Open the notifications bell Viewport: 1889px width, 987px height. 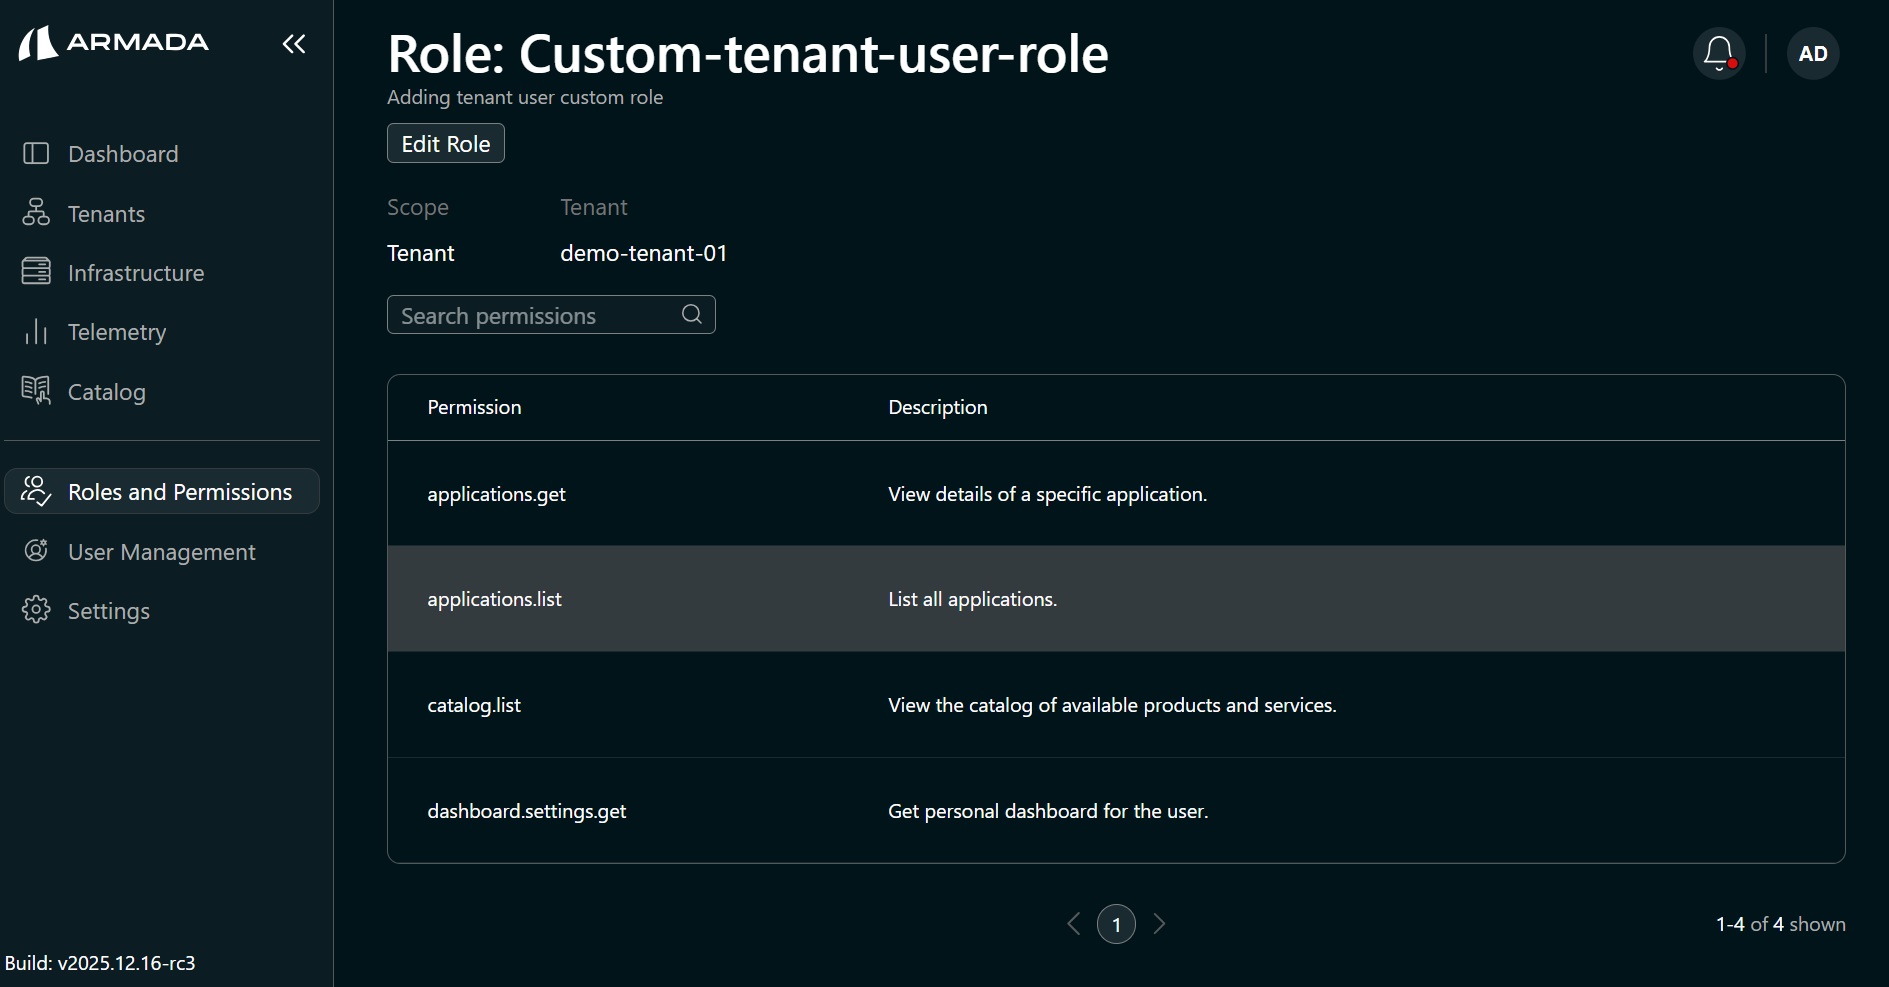coord(1718,53)
